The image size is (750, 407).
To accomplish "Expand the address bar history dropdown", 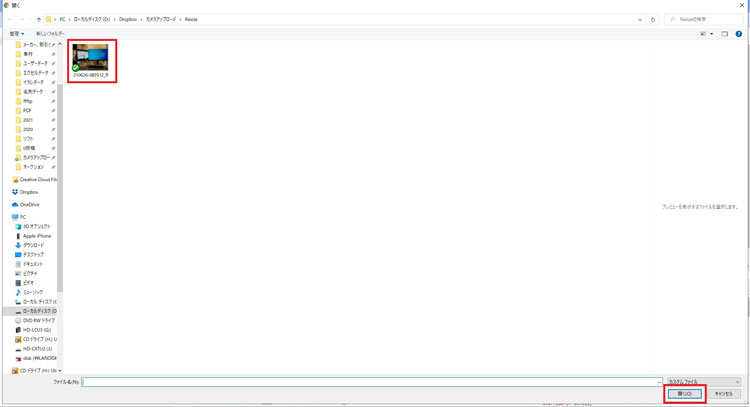I will (x=640, y=20).
